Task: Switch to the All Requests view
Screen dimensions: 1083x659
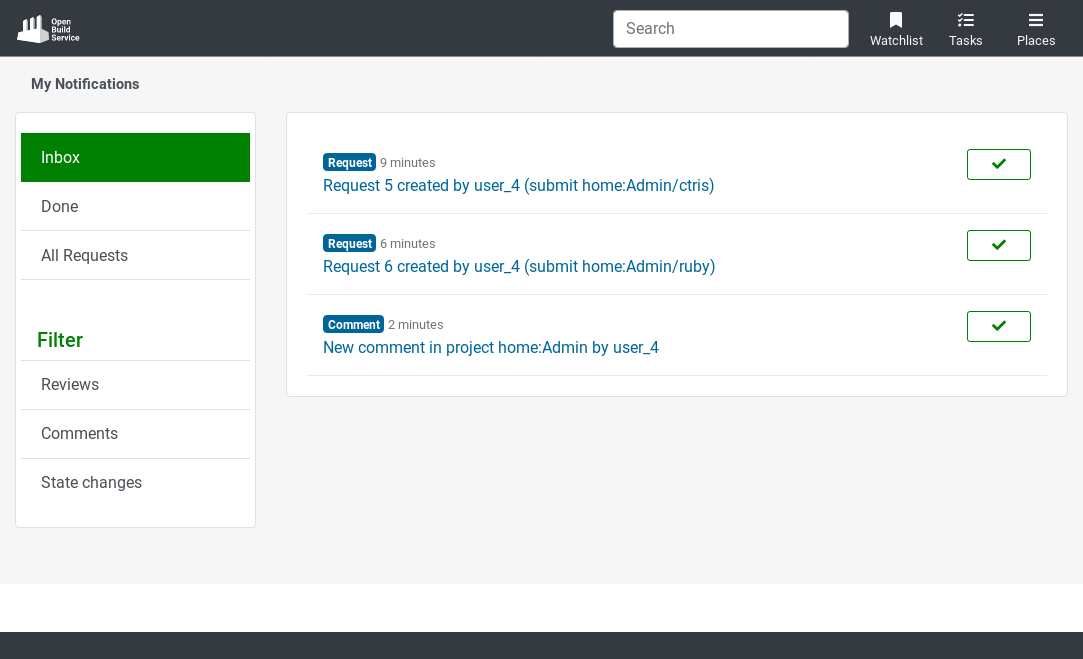Action: 84,255
